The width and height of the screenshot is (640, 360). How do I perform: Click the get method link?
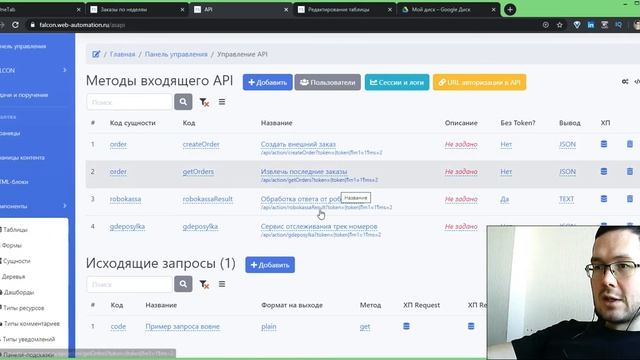[x=365, y=326]
